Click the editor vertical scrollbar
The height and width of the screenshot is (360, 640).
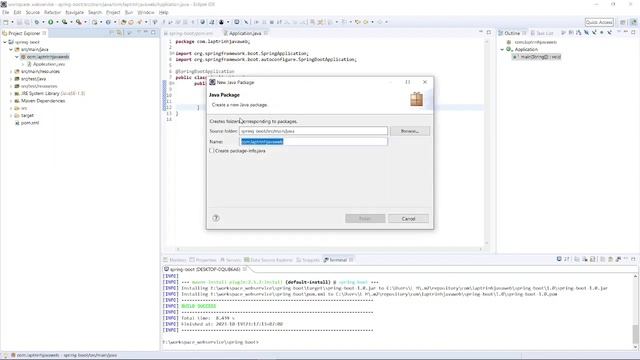[x=486, y=143]
